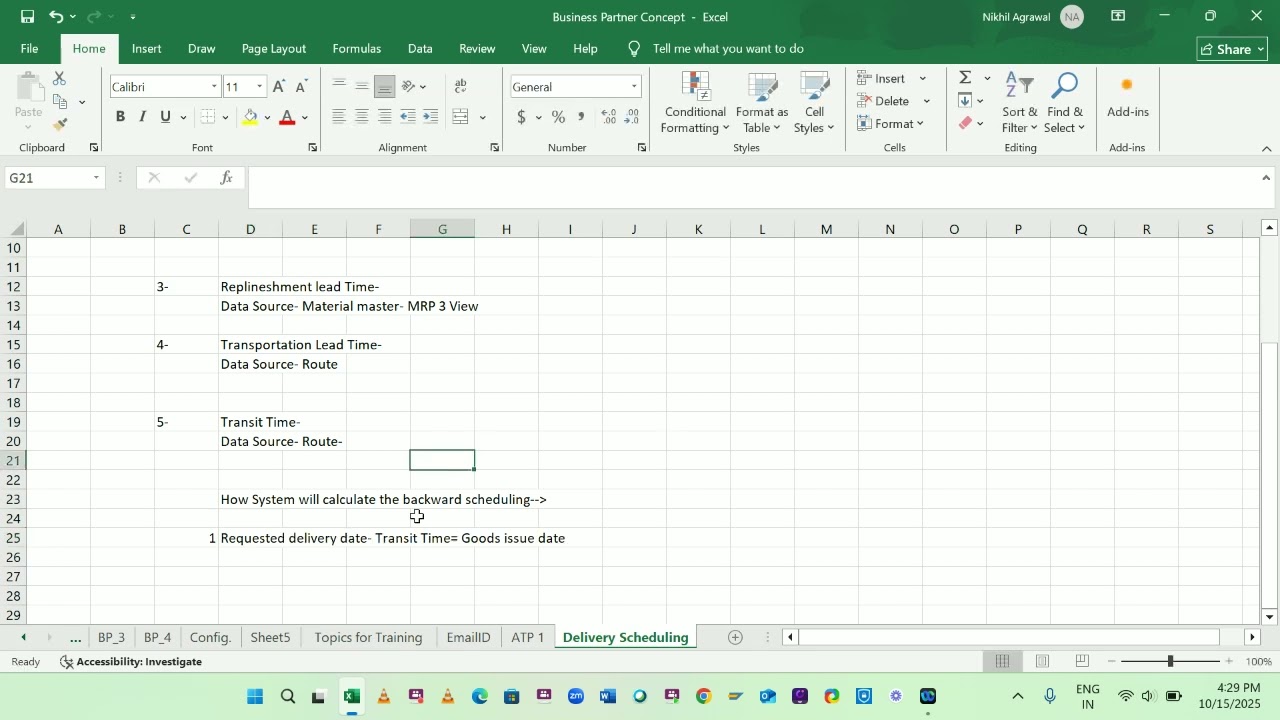Open the font name Calibri dropdown
This screenshot has width=1280, height=720.
214,87
